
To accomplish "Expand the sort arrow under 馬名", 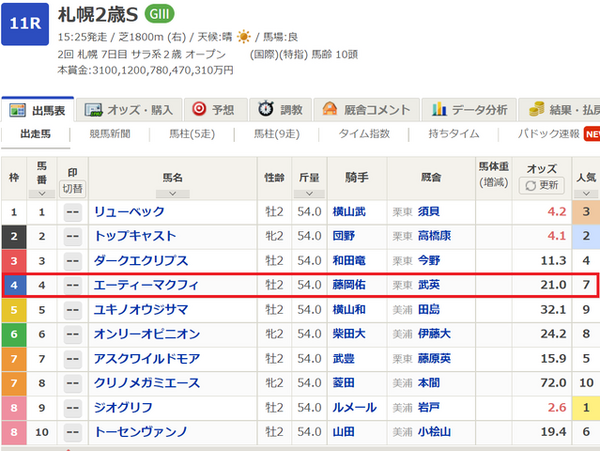I will (x=172, y=193).
